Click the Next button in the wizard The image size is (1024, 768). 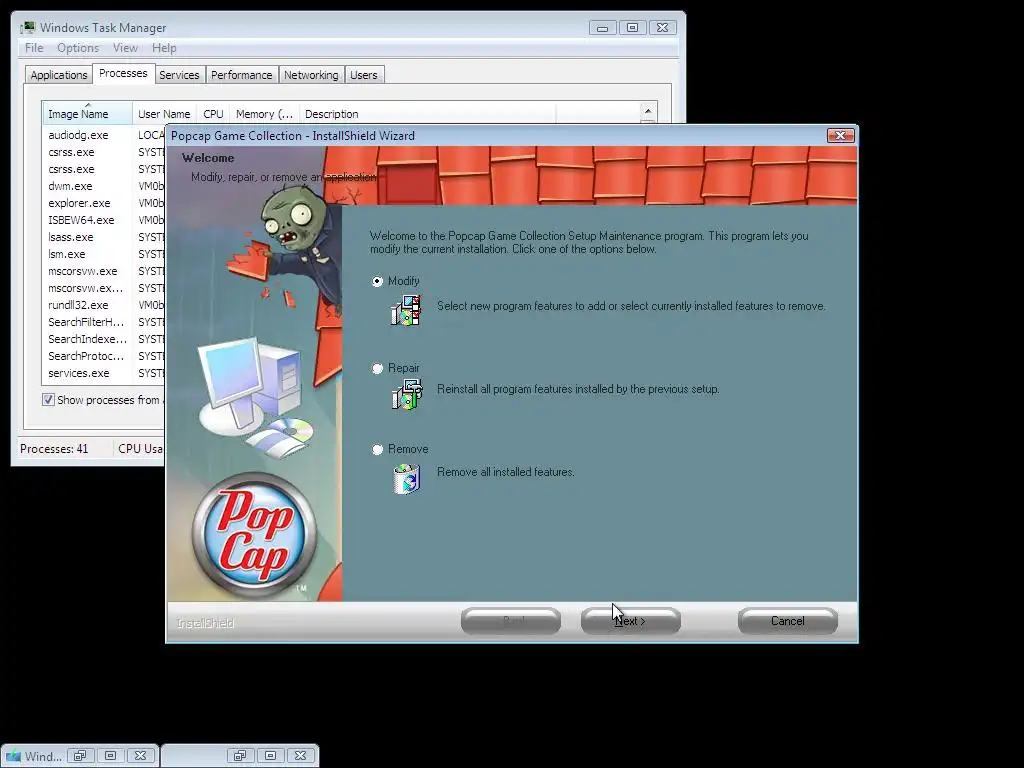(x=631, y=621)
